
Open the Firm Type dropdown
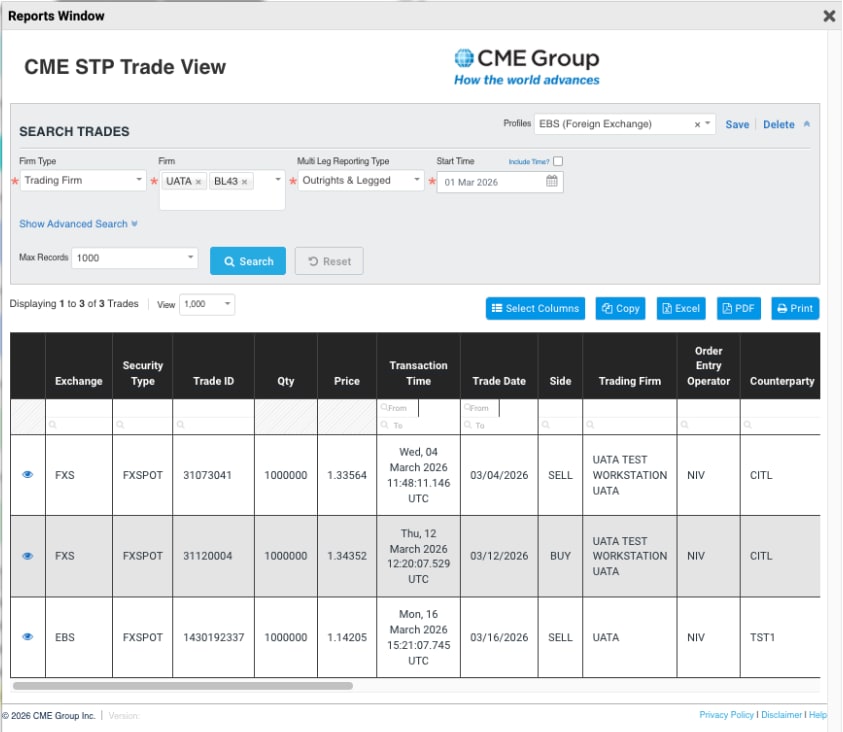tap(83, 181)
